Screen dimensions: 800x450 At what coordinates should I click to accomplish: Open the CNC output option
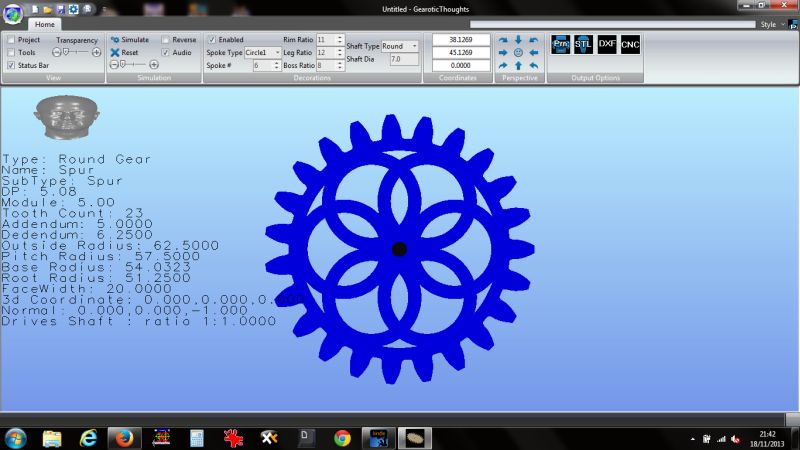click(630, 44)
